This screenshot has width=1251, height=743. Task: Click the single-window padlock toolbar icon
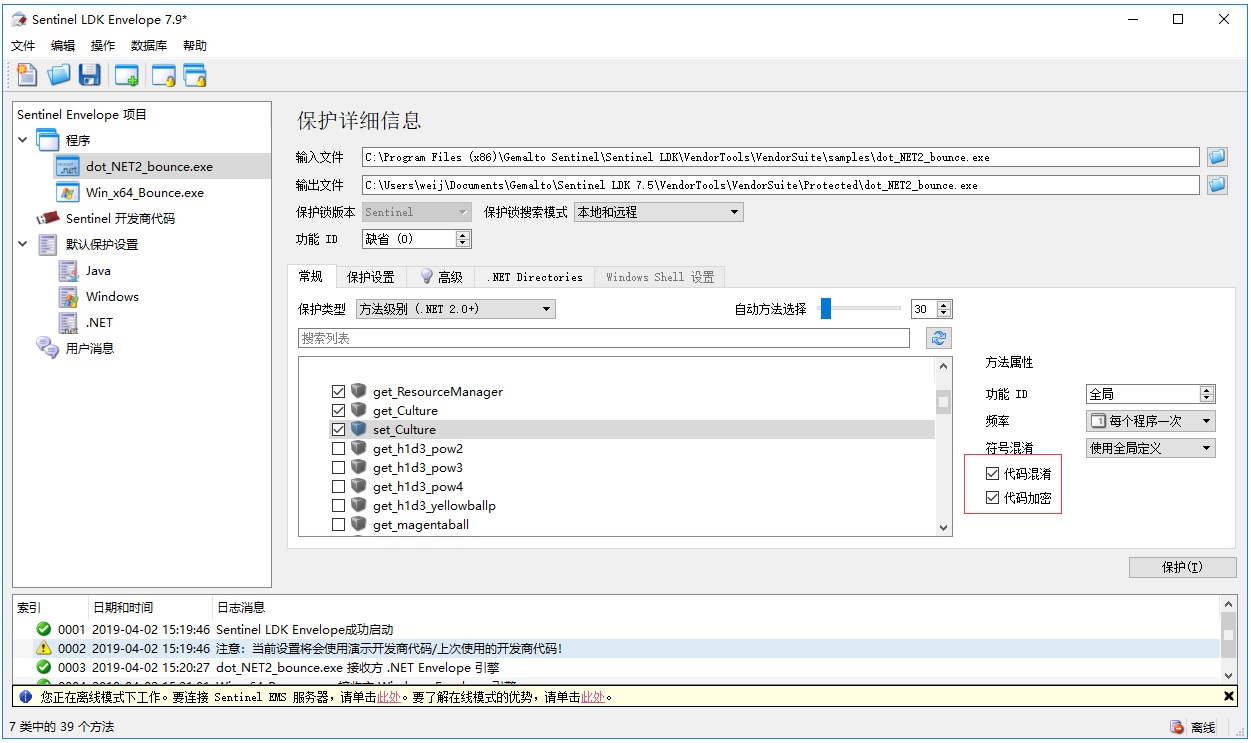[x=163, y=75]
